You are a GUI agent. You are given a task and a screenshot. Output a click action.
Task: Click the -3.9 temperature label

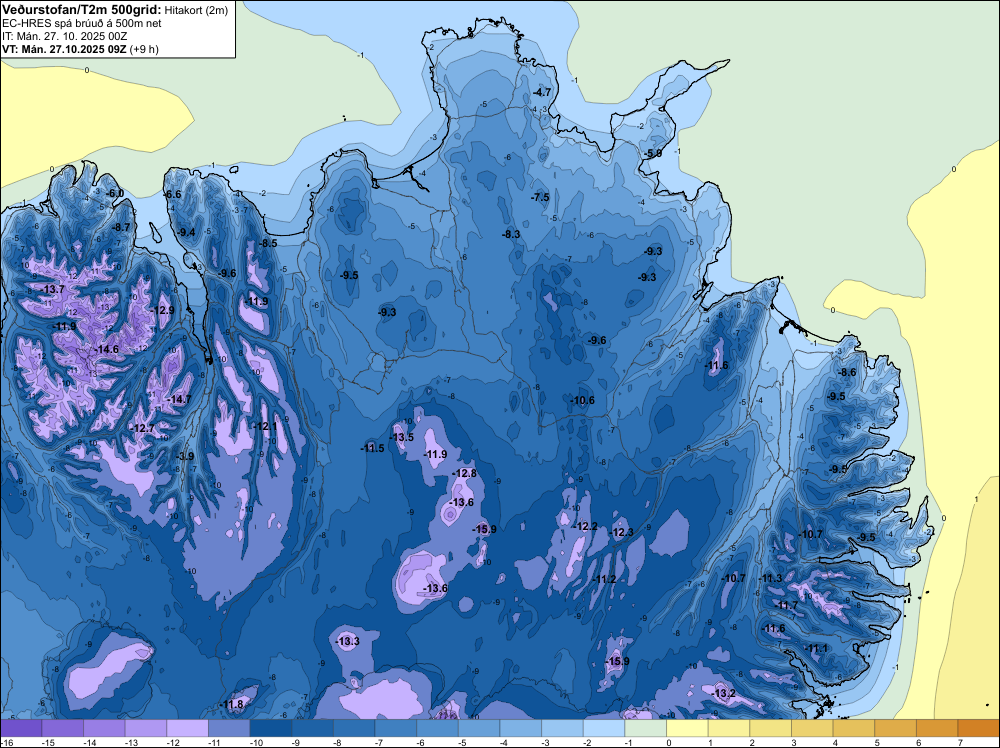185,456
